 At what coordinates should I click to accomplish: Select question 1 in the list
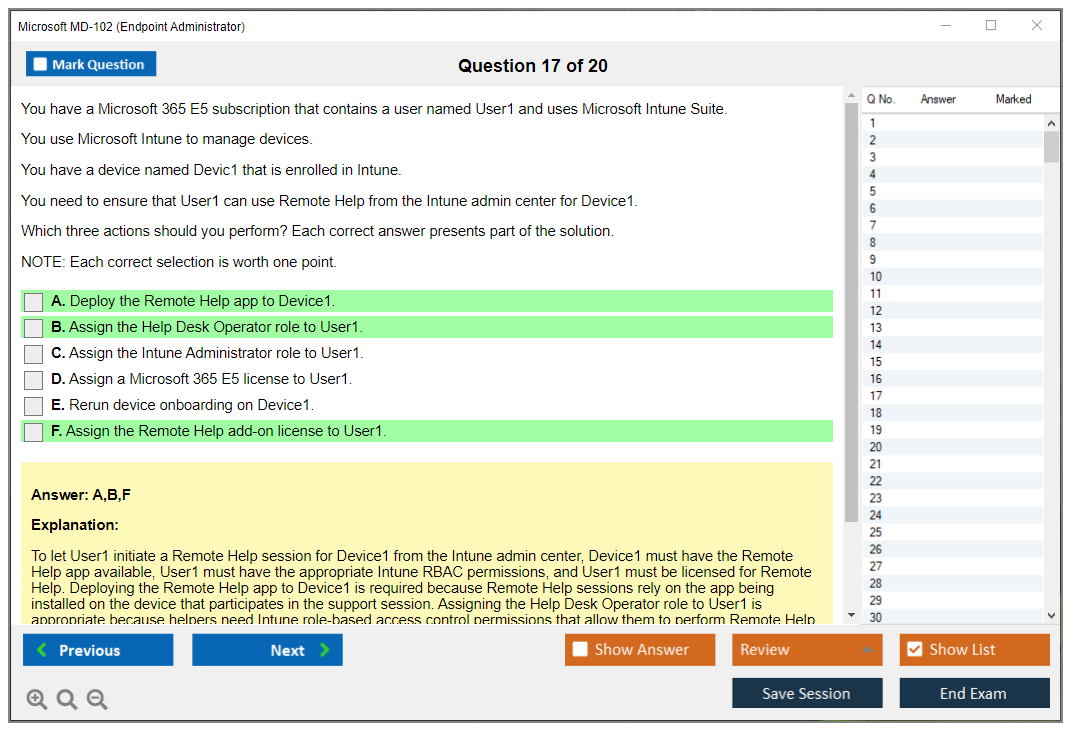953,123
